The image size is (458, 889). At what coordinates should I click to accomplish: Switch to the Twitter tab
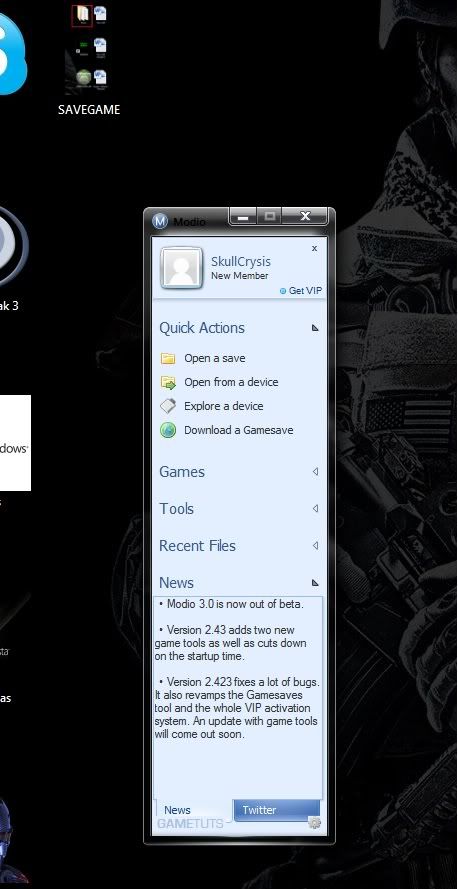277,810
